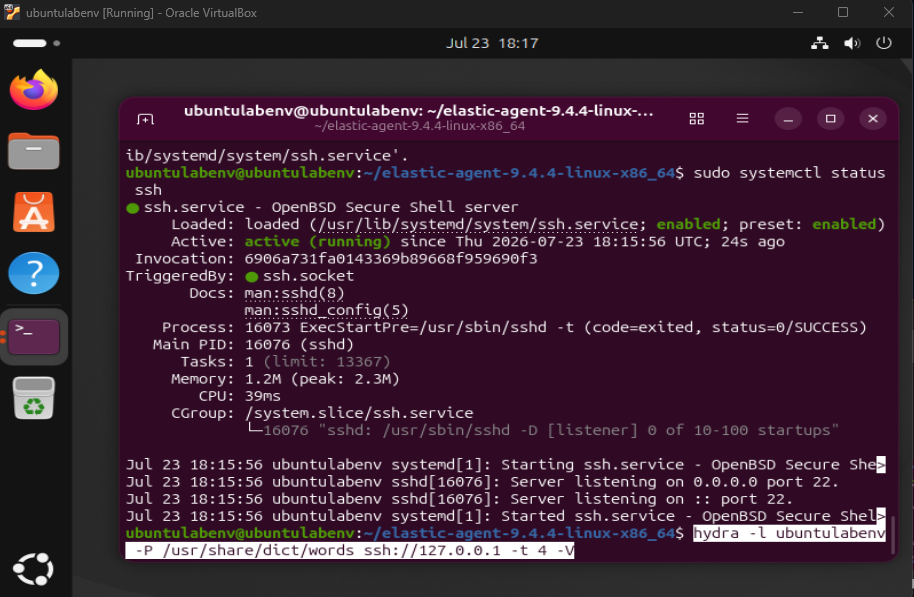Image resolution: width=914 pixels, height=597 pixels.
Task: Open the terminal tab overview grid icon
Action: (x=697, y=119)
